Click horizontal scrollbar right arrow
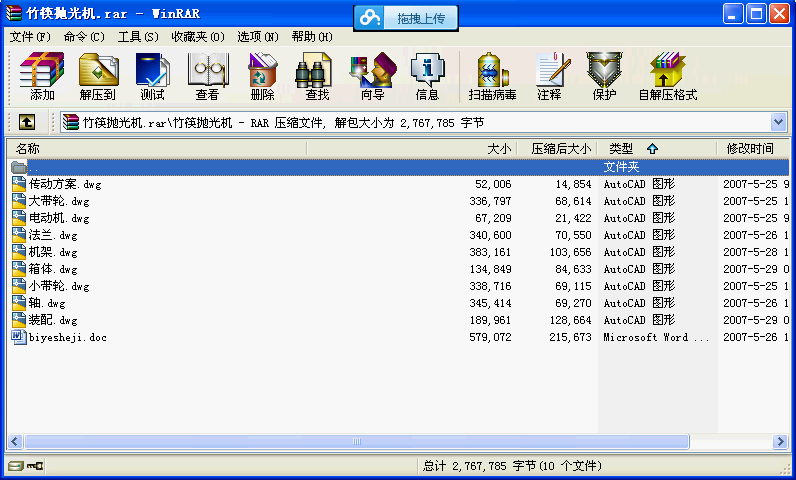This screenshot has width=796, height=480. 780,441
